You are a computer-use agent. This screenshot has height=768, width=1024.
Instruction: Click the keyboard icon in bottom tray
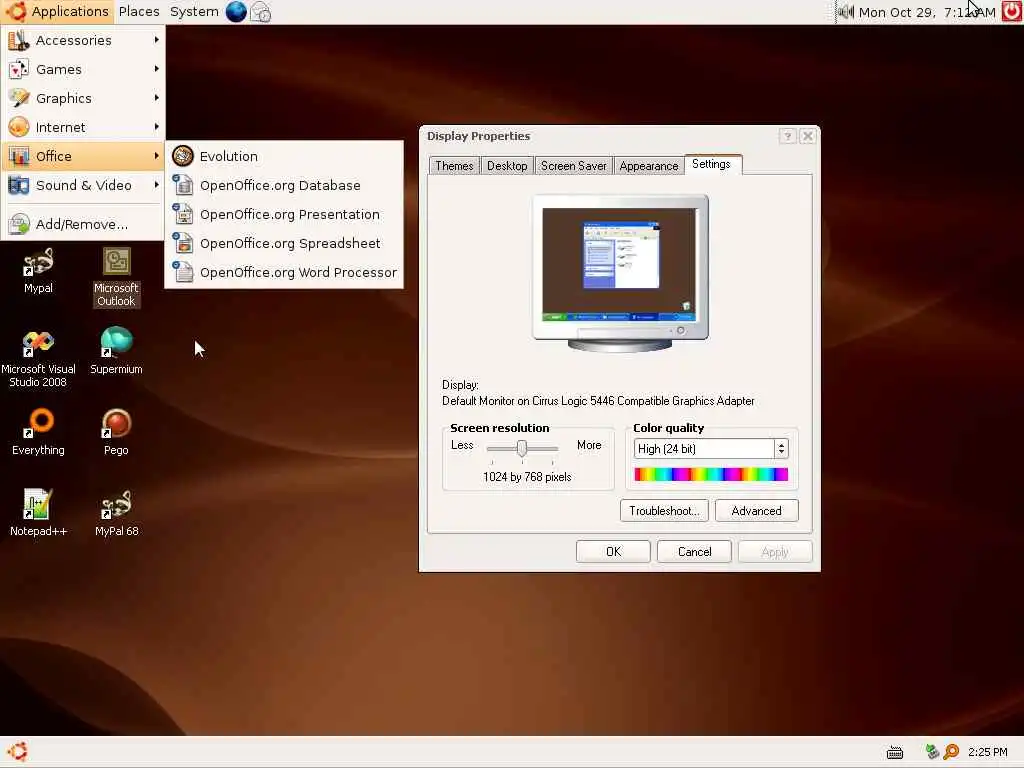(x=895, y=753)
